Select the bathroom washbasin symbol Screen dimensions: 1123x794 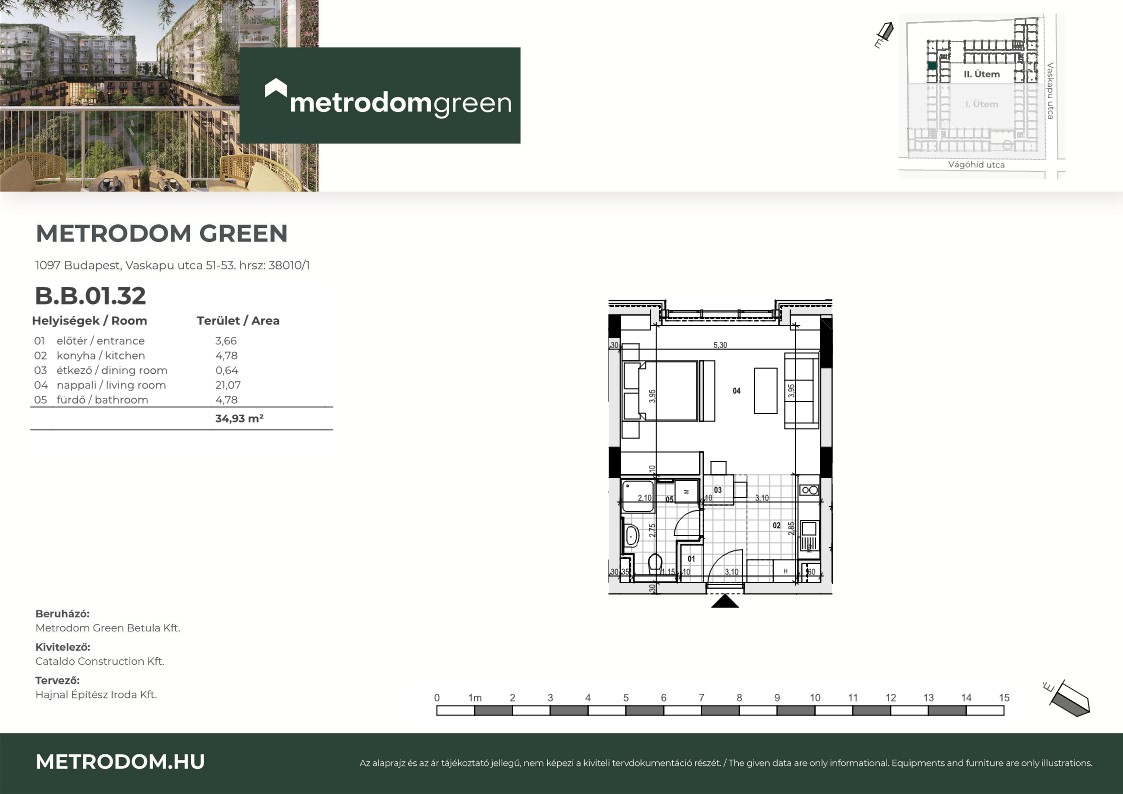pyautogui.click(x=630, y=536)
